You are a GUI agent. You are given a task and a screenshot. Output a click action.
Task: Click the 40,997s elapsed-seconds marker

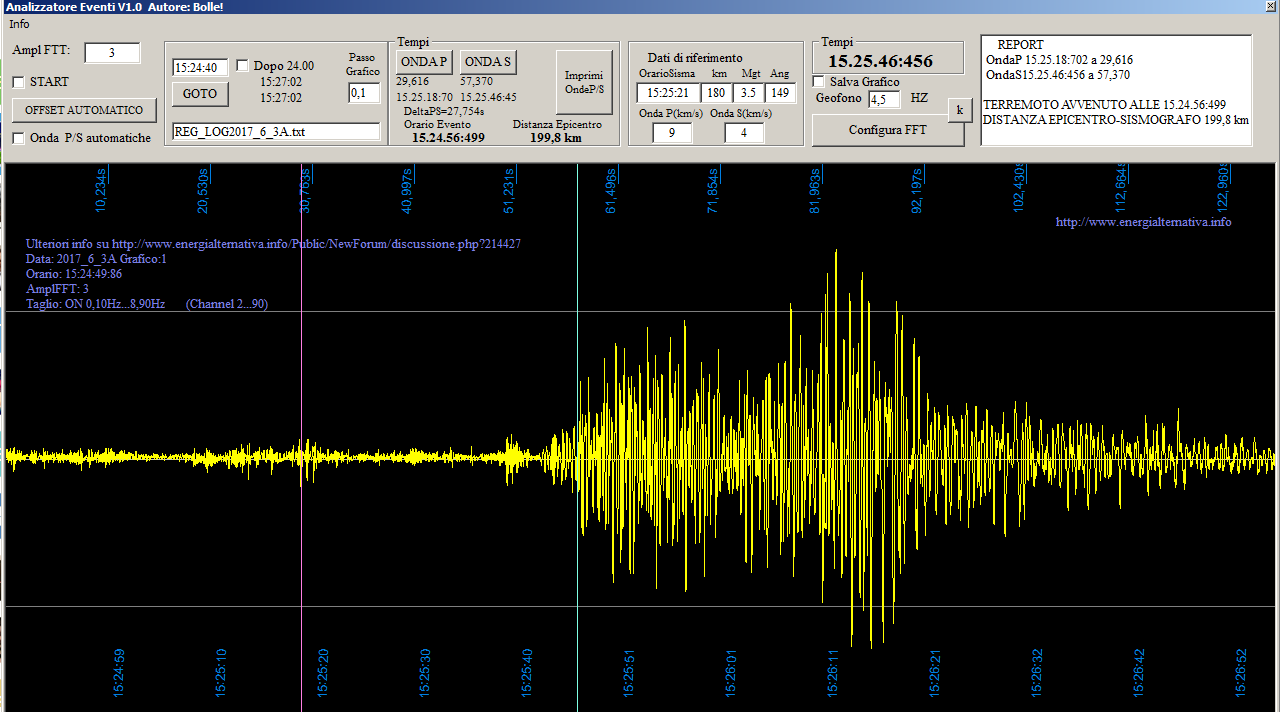(x=407, y=191)
